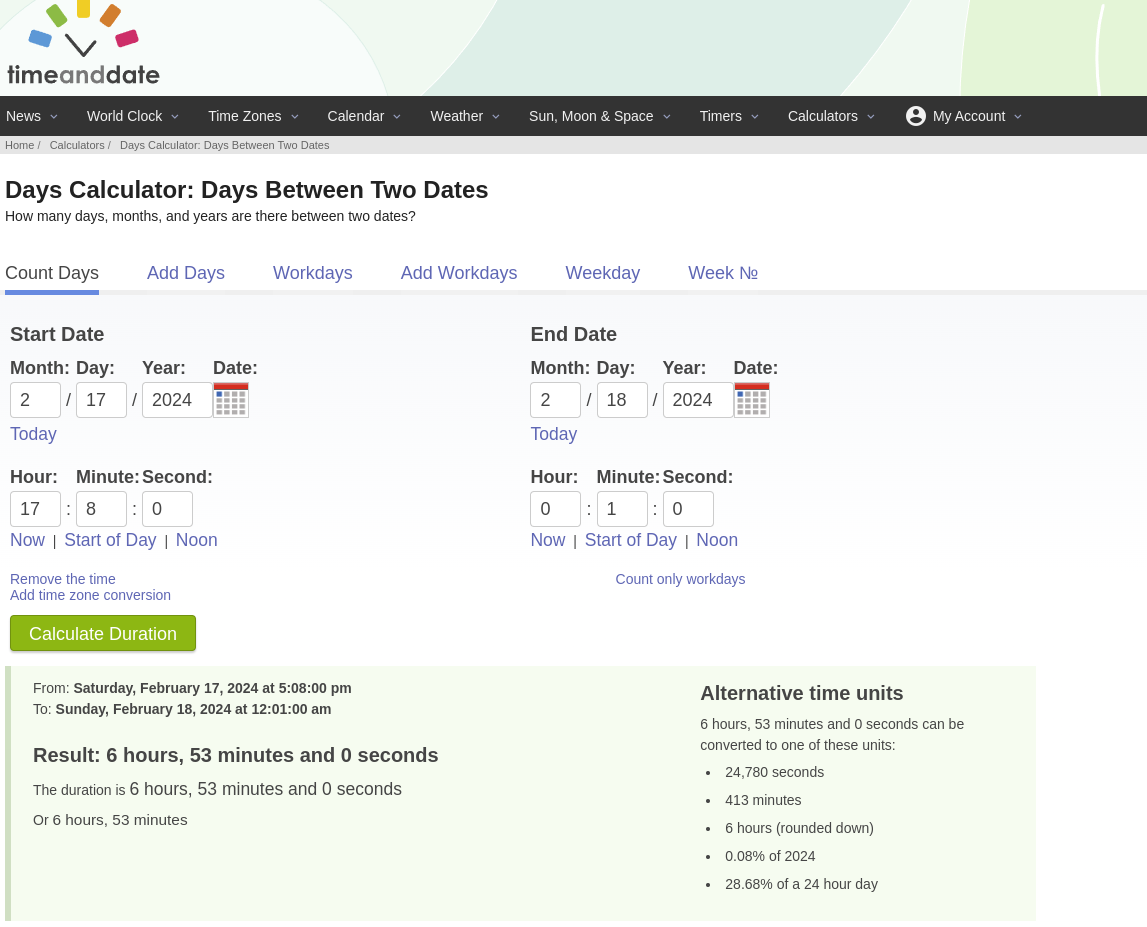Viewport: 1147px width, 927px height.
Task: Focus the end Second field
Action: (x=688, y=509)
